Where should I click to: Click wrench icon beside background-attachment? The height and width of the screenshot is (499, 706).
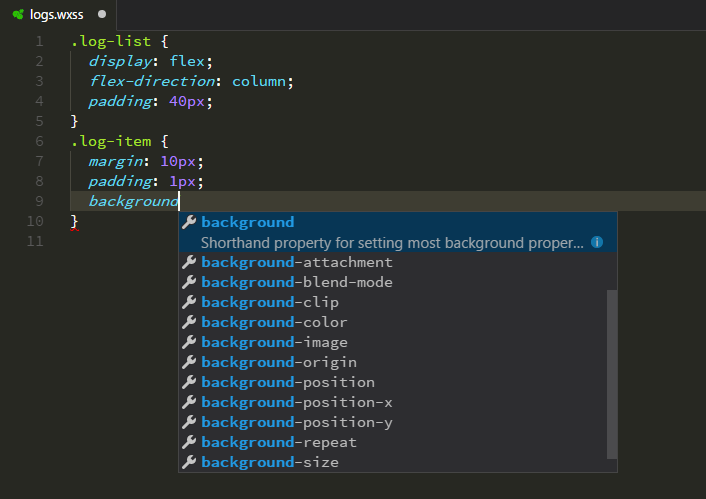tap(189, 262)
